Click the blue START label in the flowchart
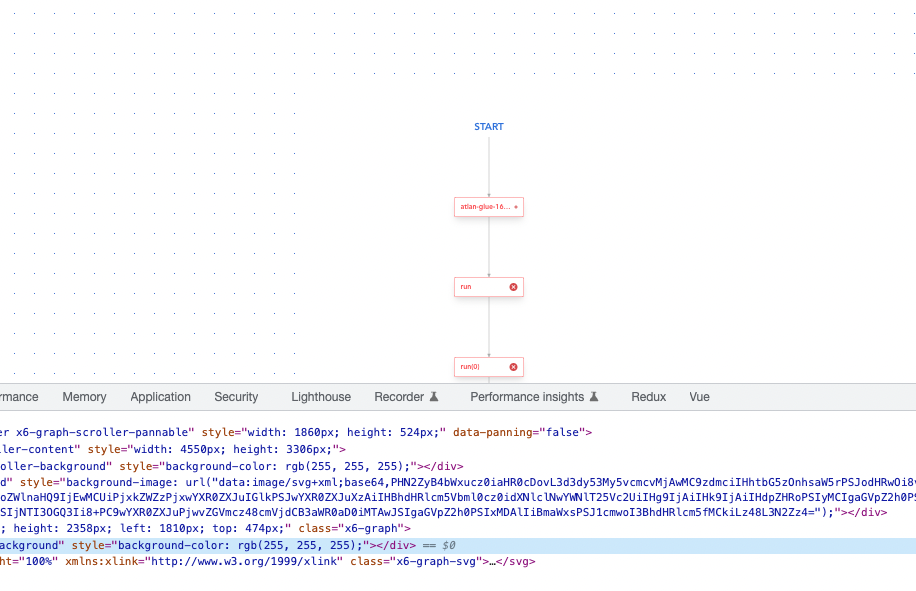The height and width of the screenshot is (591, 916). [489, 126]
